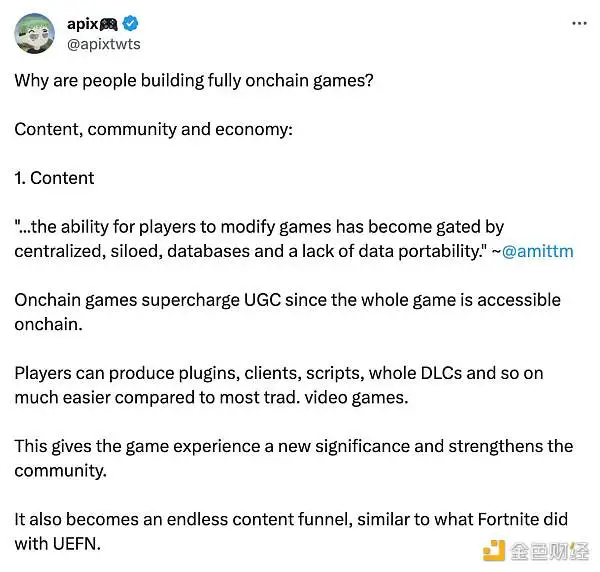Open the apix display name
The height and width of the screenshot is (572, 600).
(83, 24)
